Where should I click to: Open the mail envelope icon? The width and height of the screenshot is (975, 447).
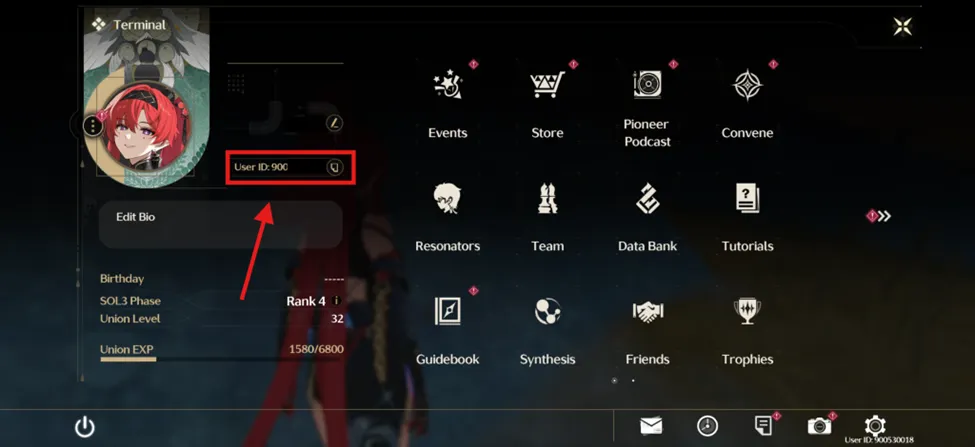(x=651, y=426)
